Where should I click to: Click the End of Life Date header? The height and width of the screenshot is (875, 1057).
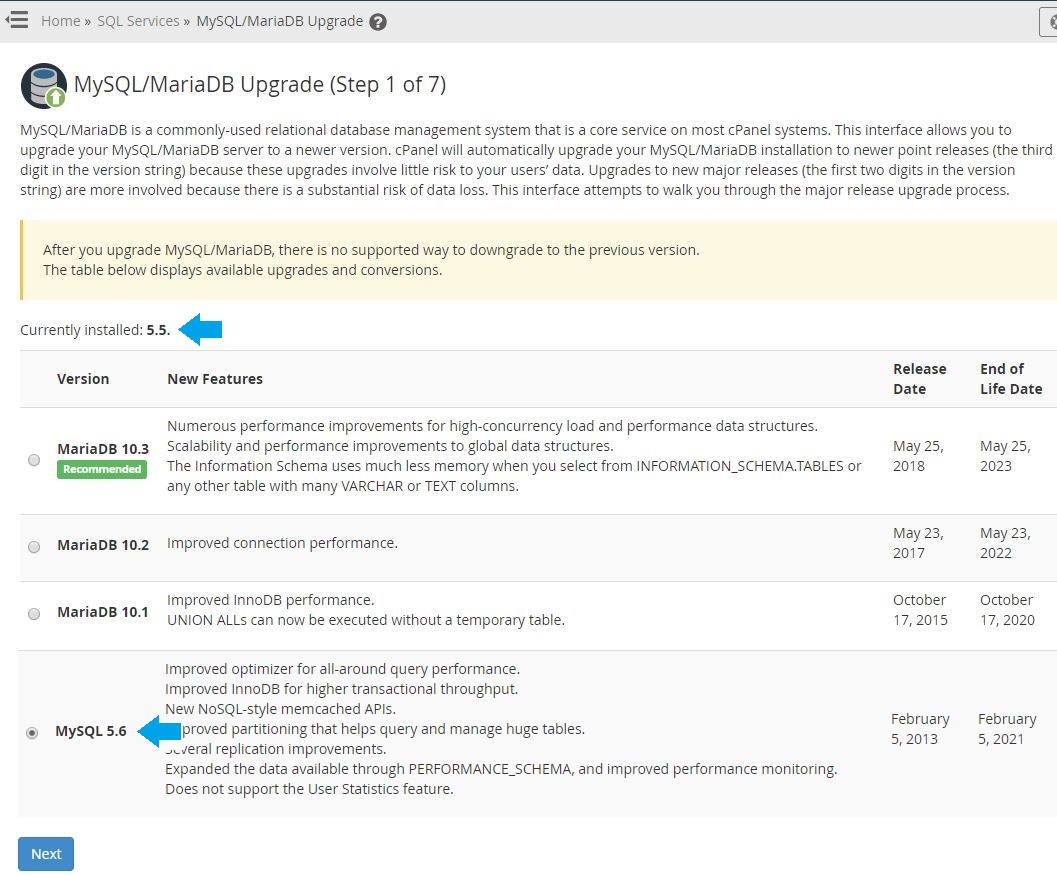coord(1011,379)
